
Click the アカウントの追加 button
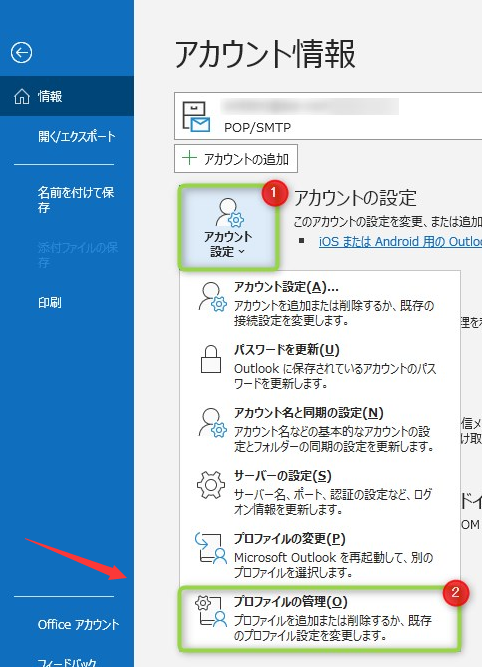point(236,159)
